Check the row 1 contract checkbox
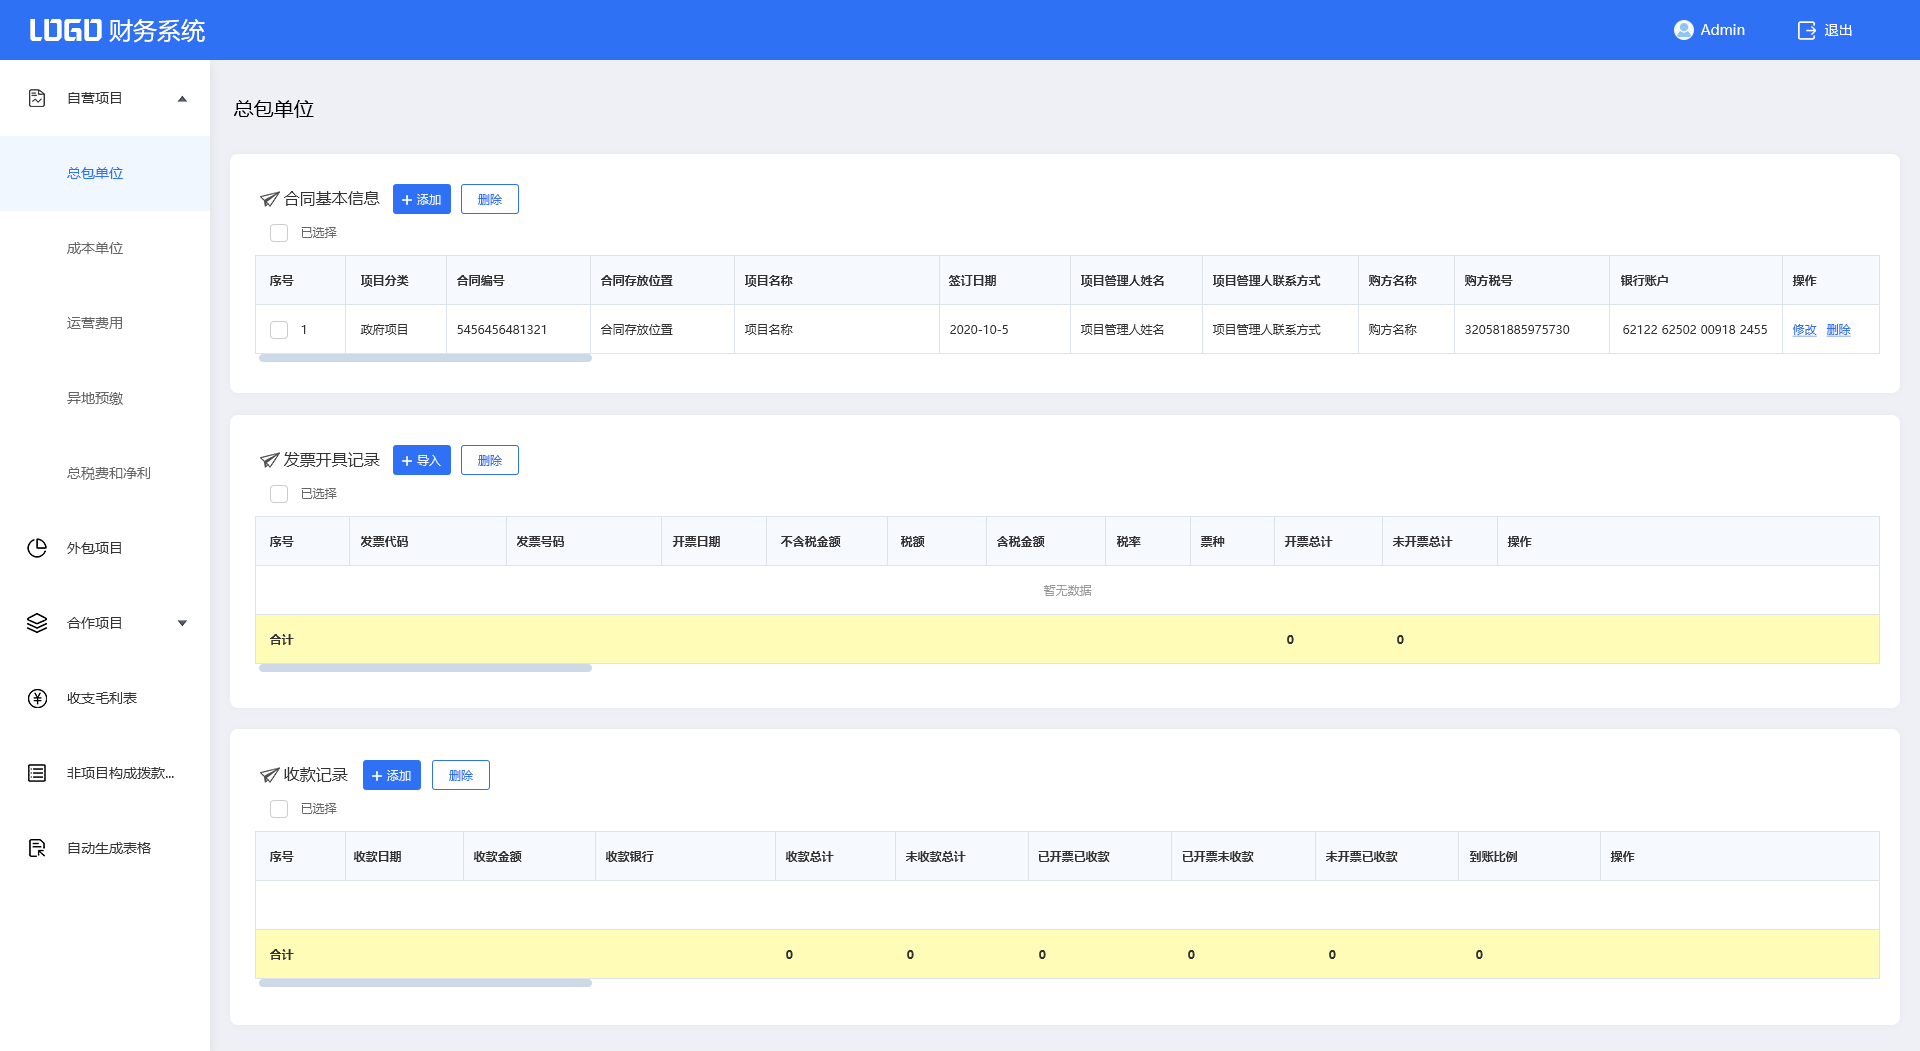 click(x=279, y=330)
